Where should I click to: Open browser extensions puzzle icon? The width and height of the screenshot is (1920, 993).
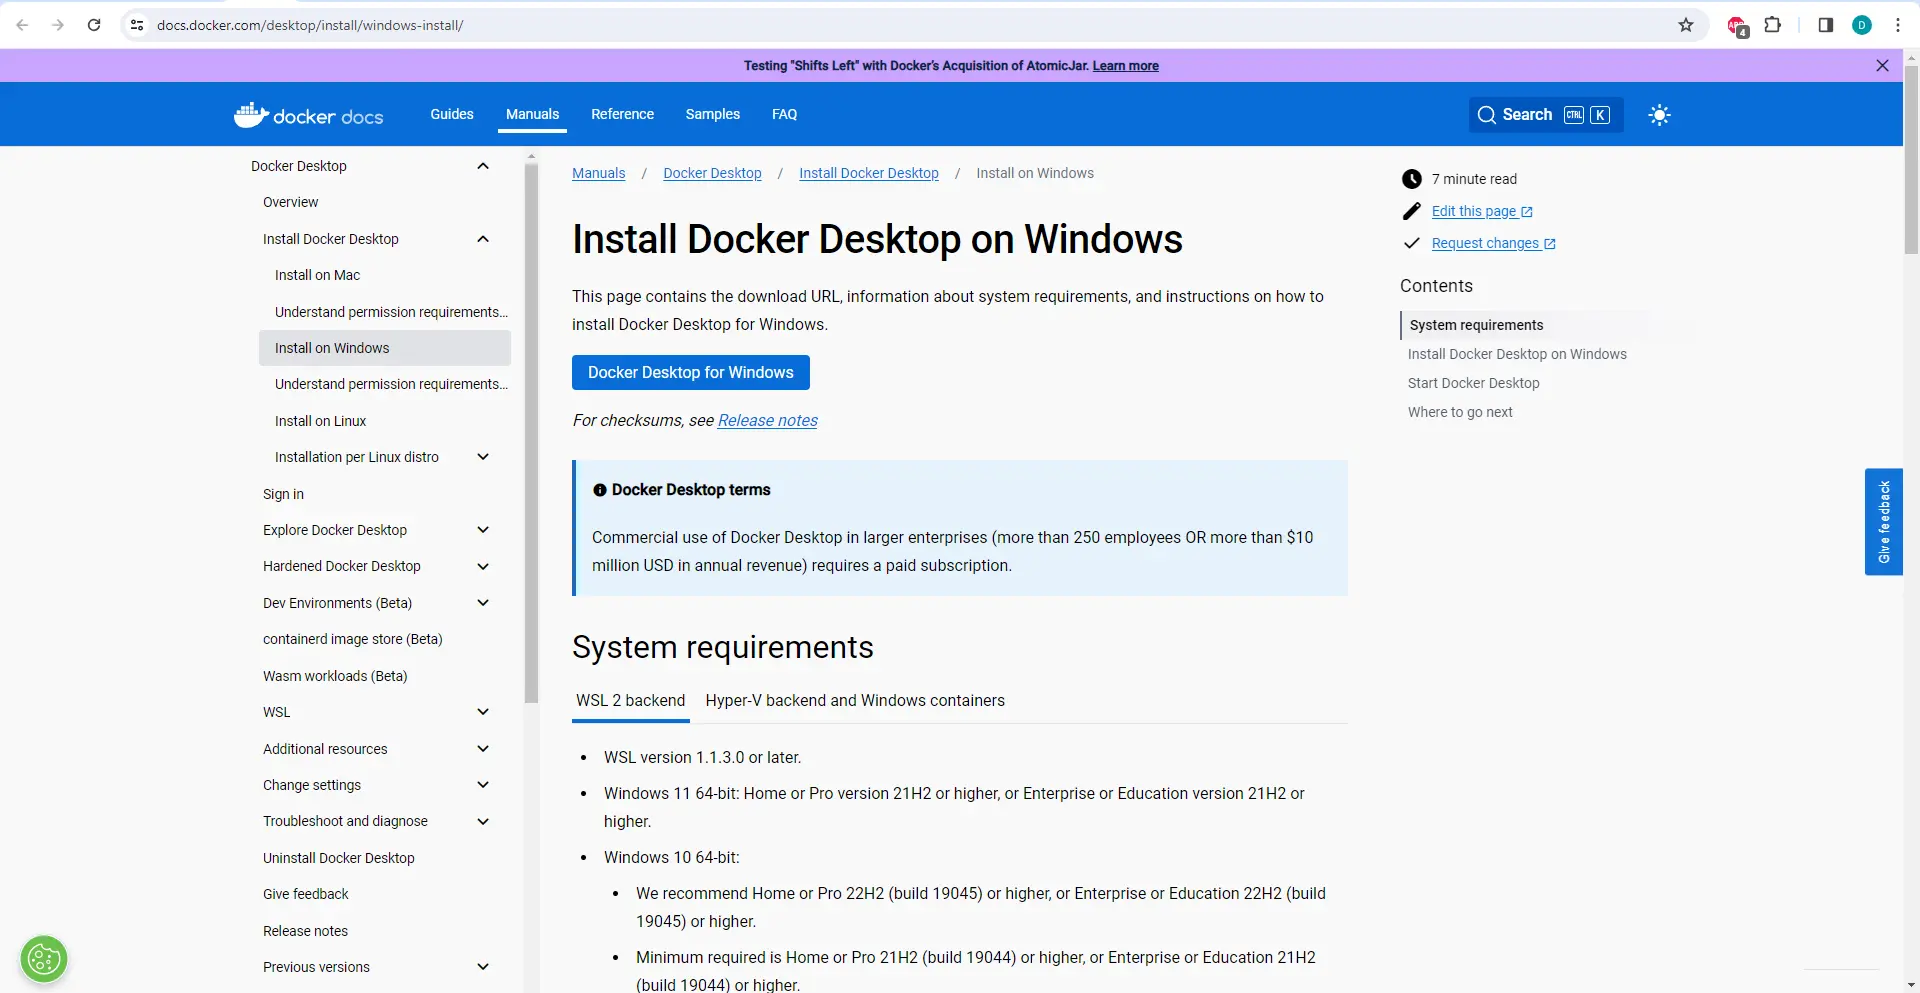[x=1773, y=25]
